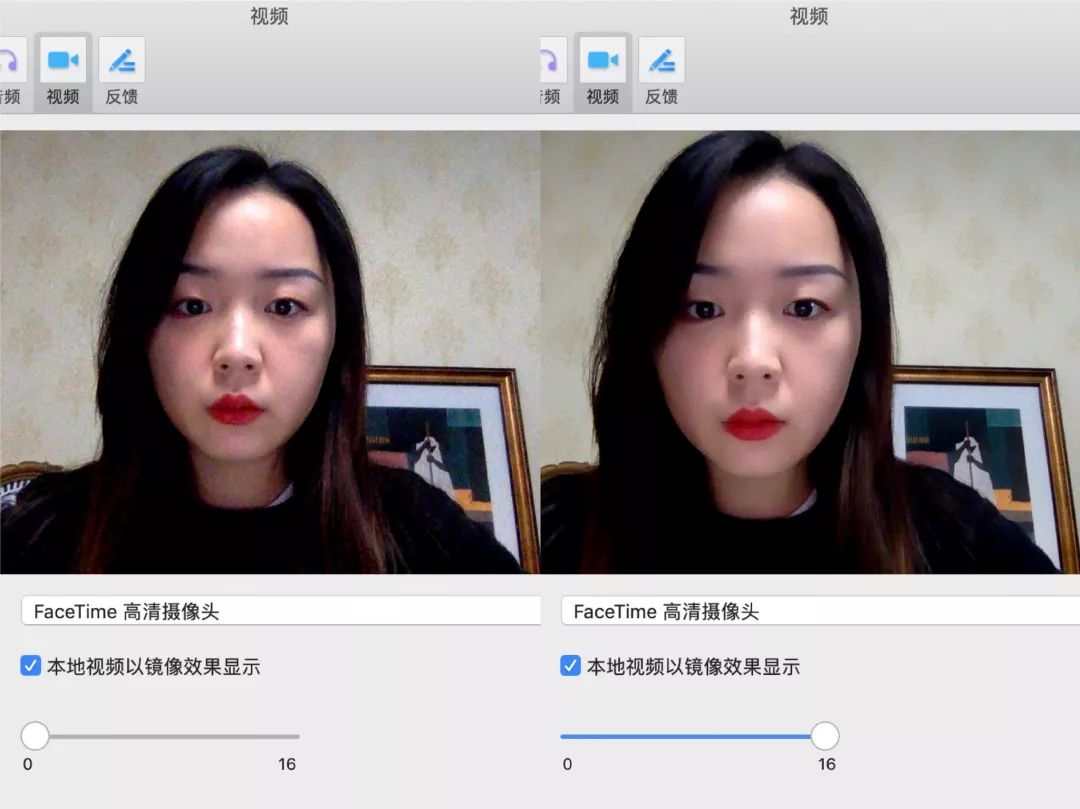
Task: Click beauty slider handle at 16 in right window
Action: tap(824, 736)
